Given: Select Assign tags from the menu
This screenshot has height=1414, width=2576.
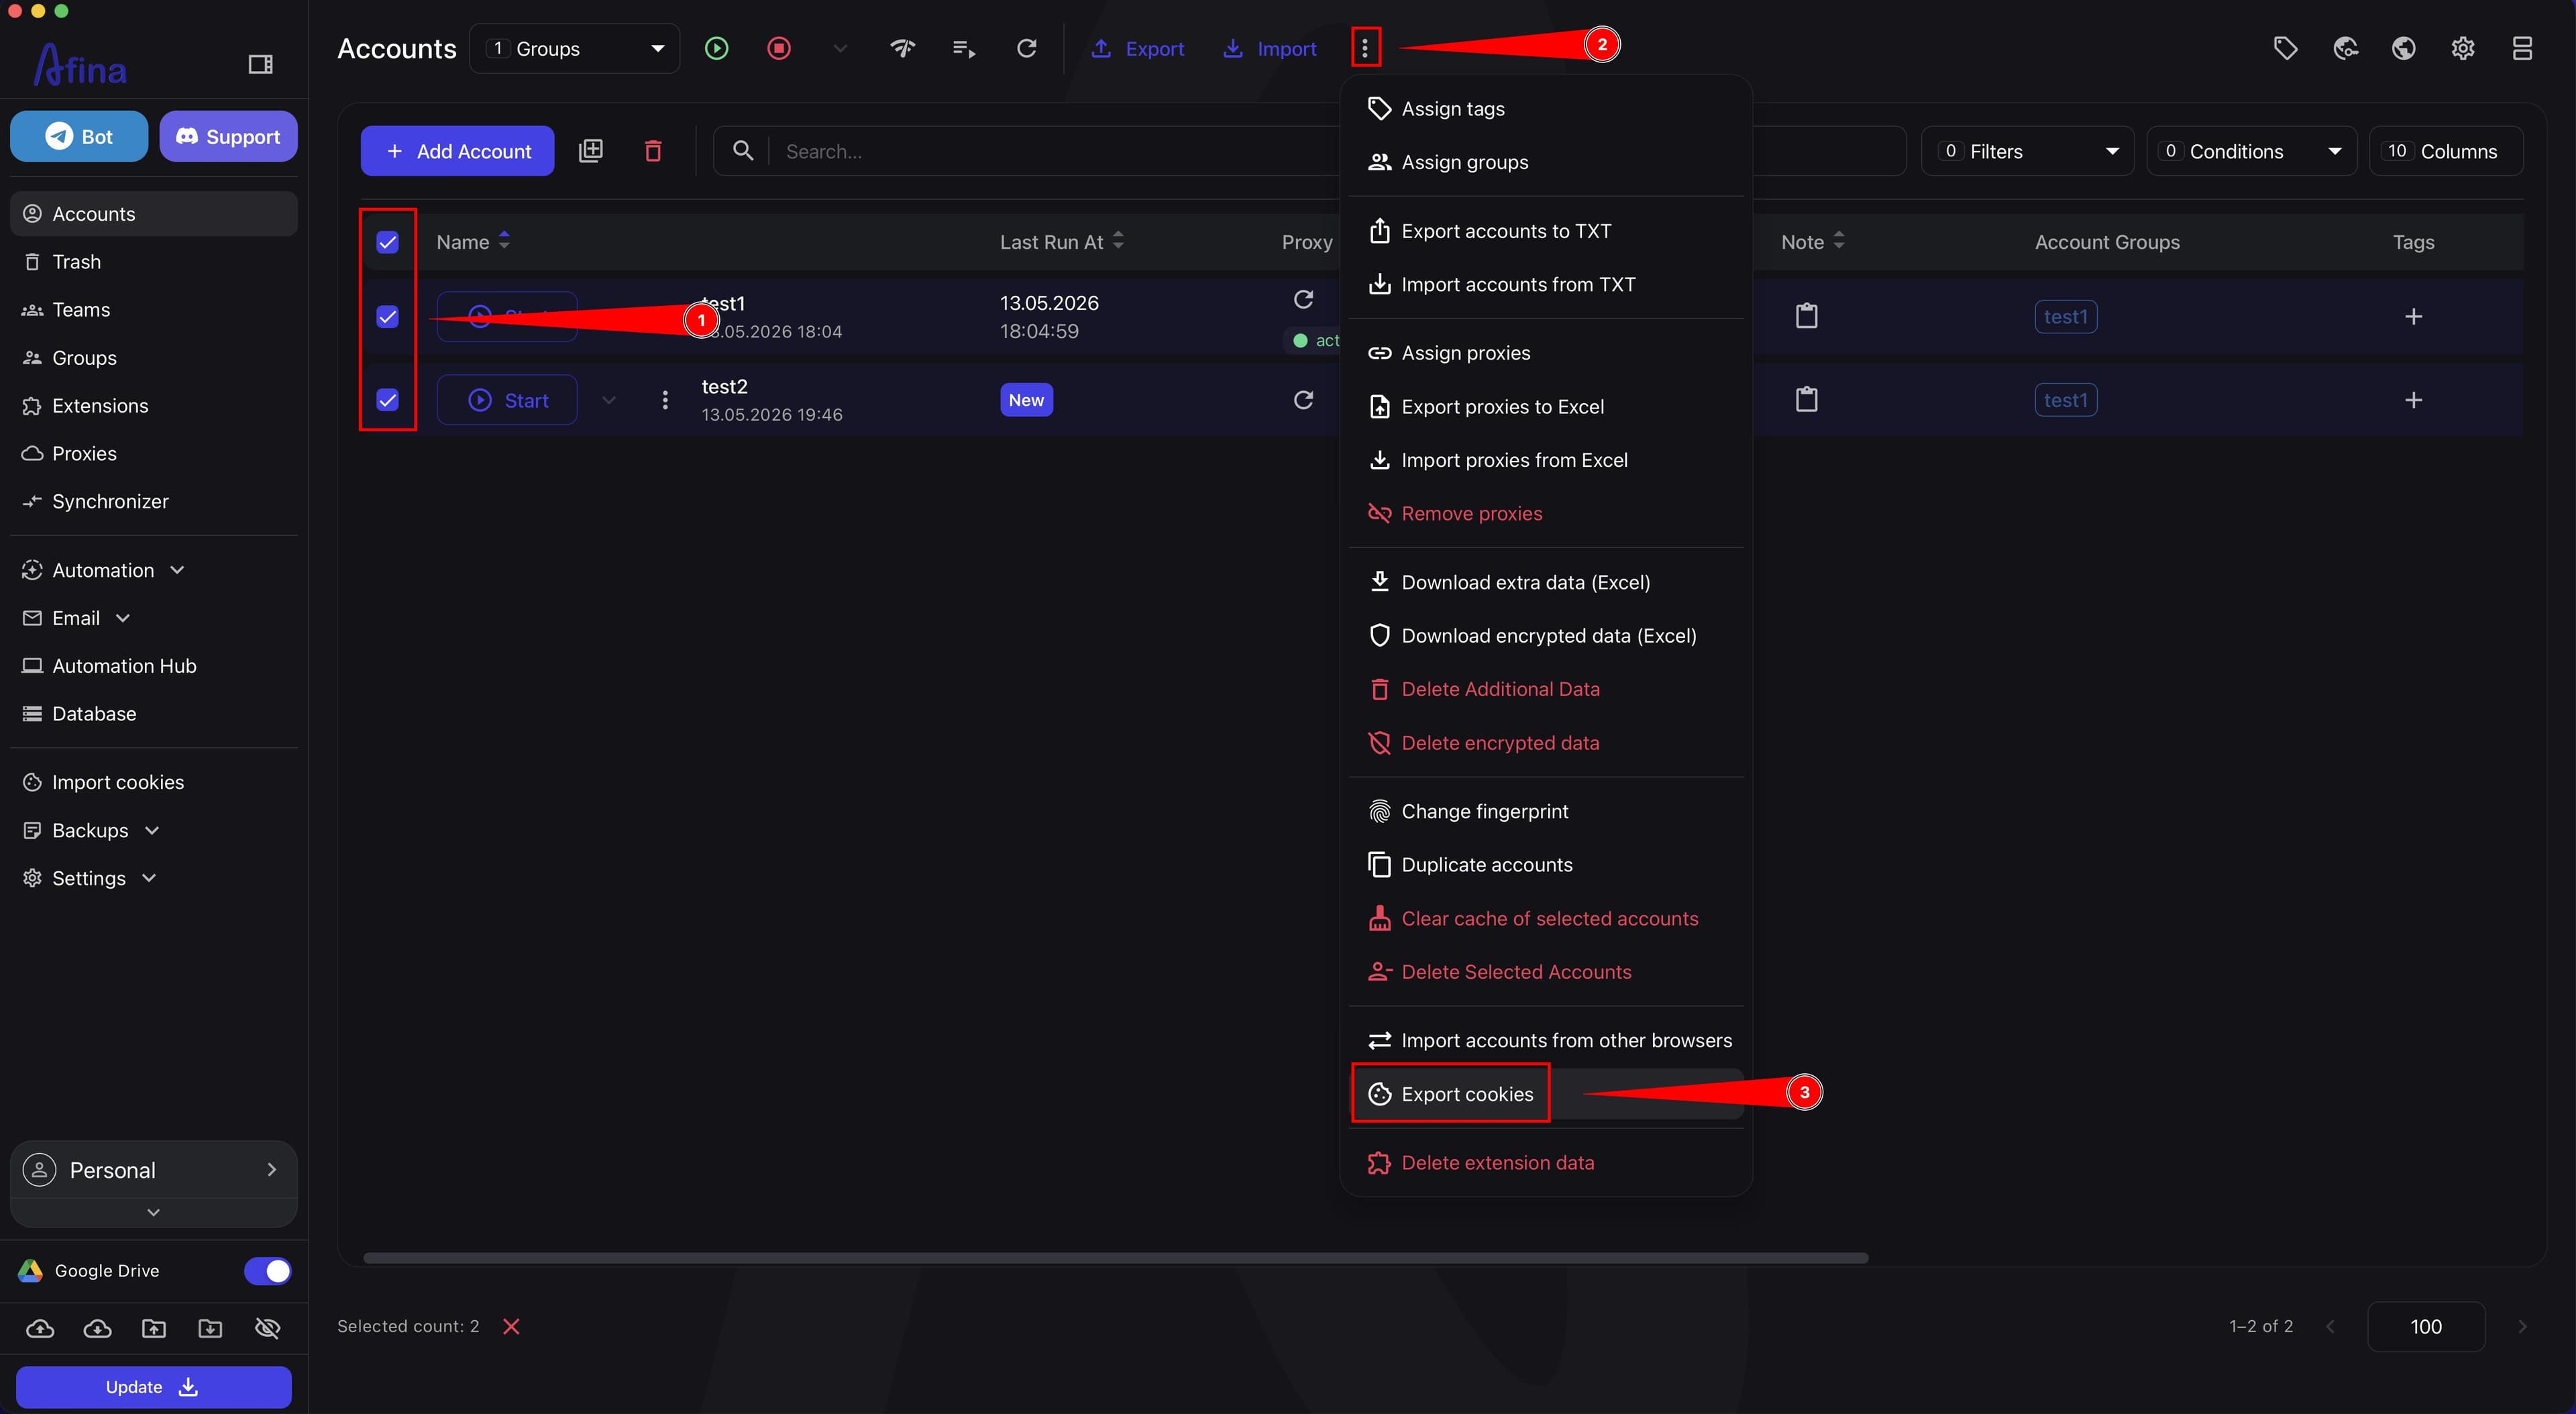Looking at the screenshot, I should 1545,108.
